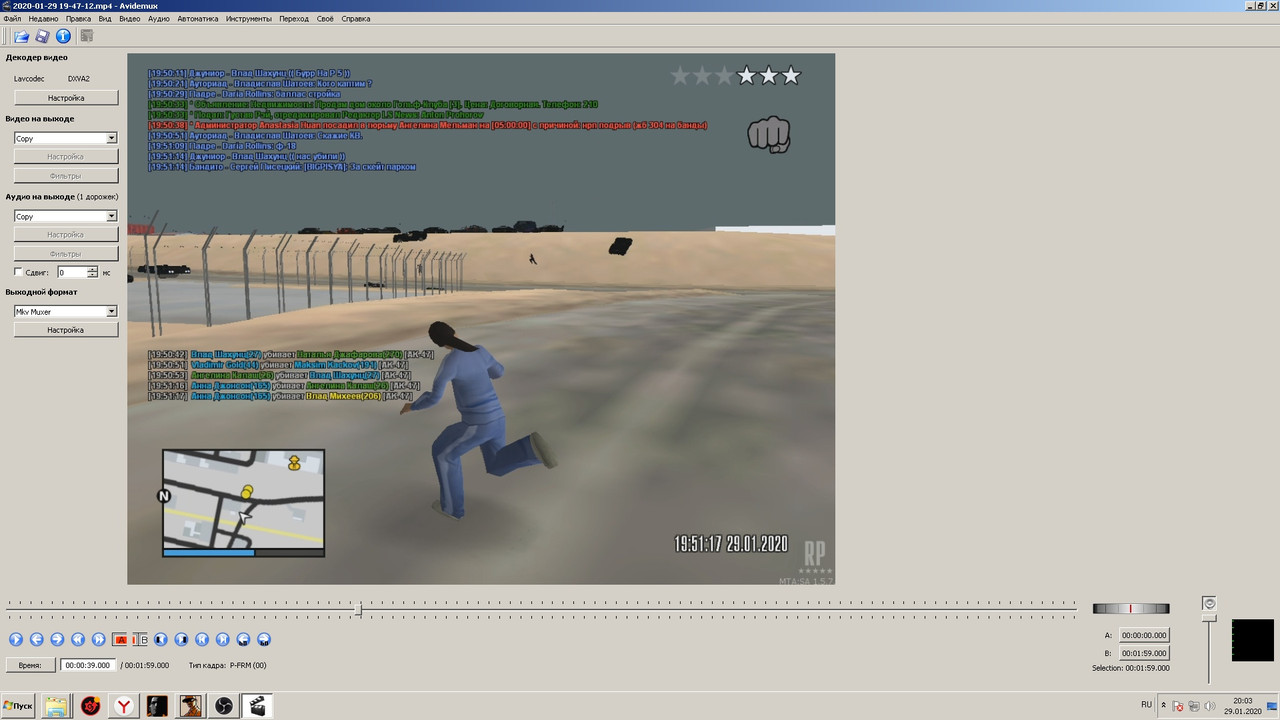Open Windows Explorer from taskbar

click(x=56, y=706)
